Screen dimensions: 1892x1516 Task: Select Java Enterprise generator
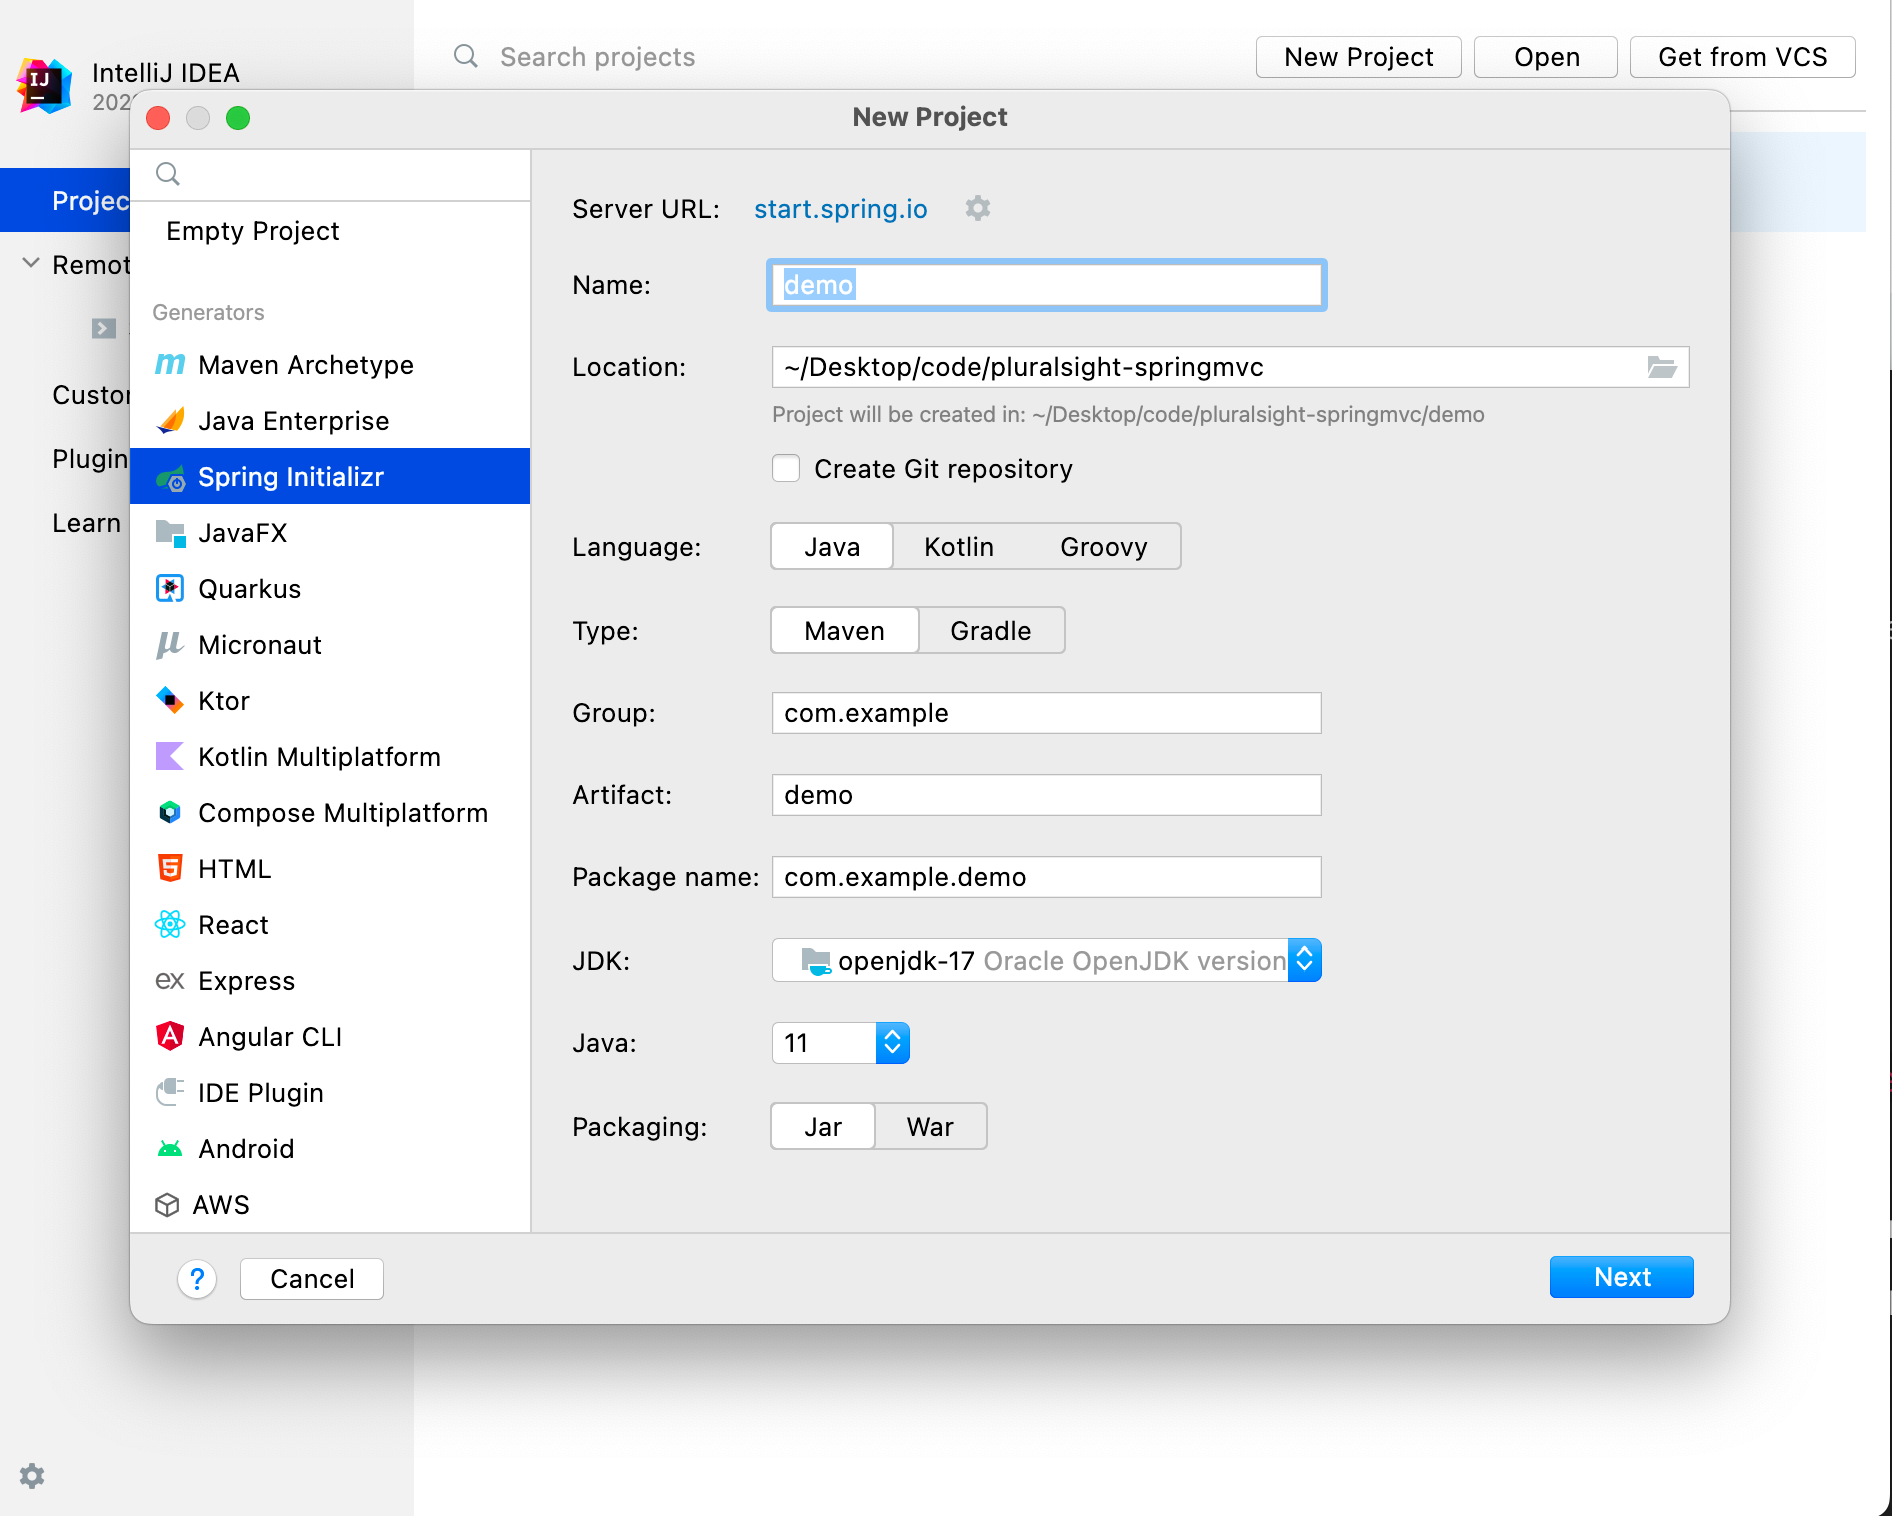coord(330,421)
